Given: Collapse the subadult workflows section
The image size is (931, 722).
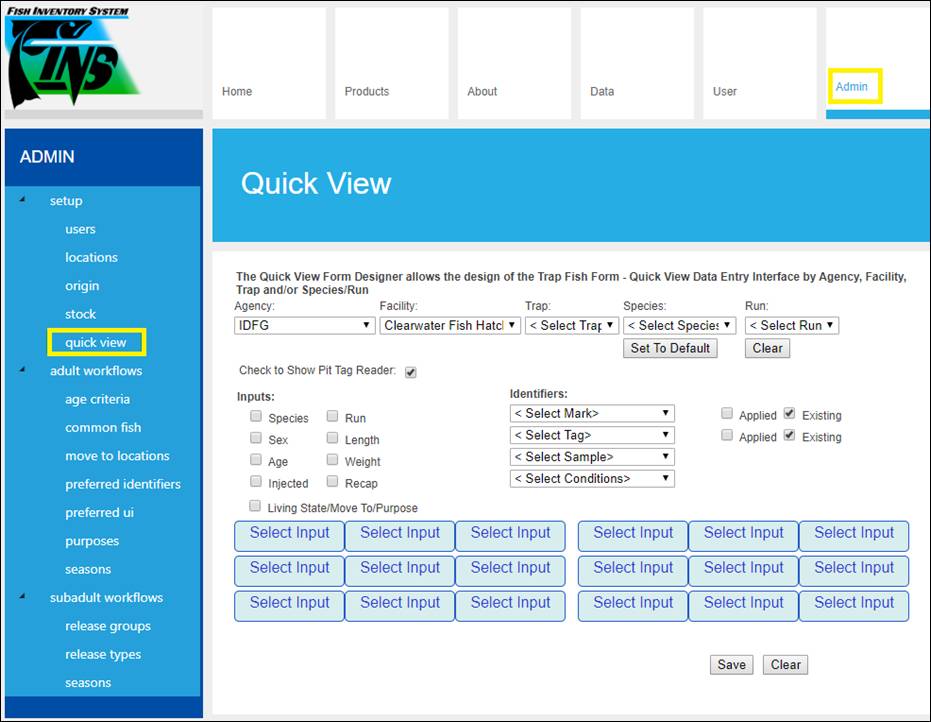Looking at the screenshot, I should [x=23, y=597].
